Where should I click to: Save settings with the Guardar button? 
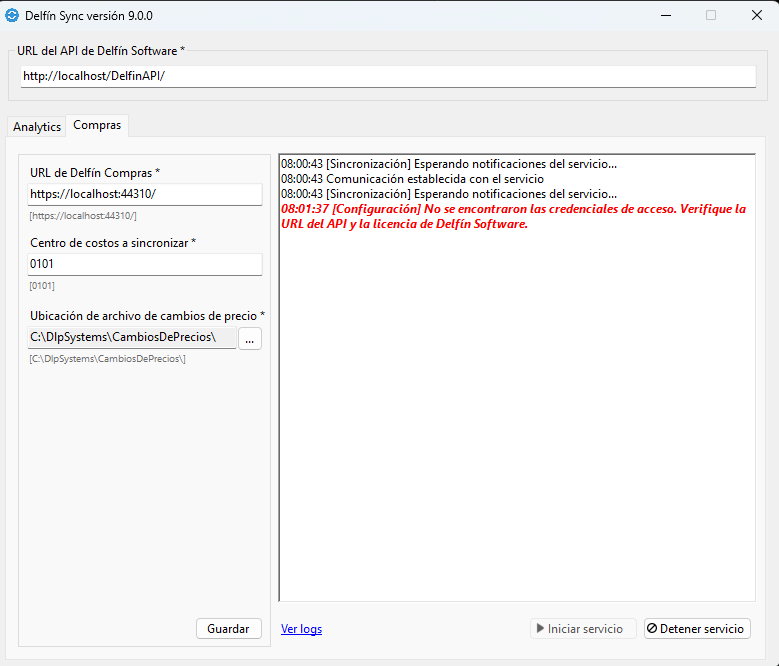pyautogui.click(x=229, y=629)
